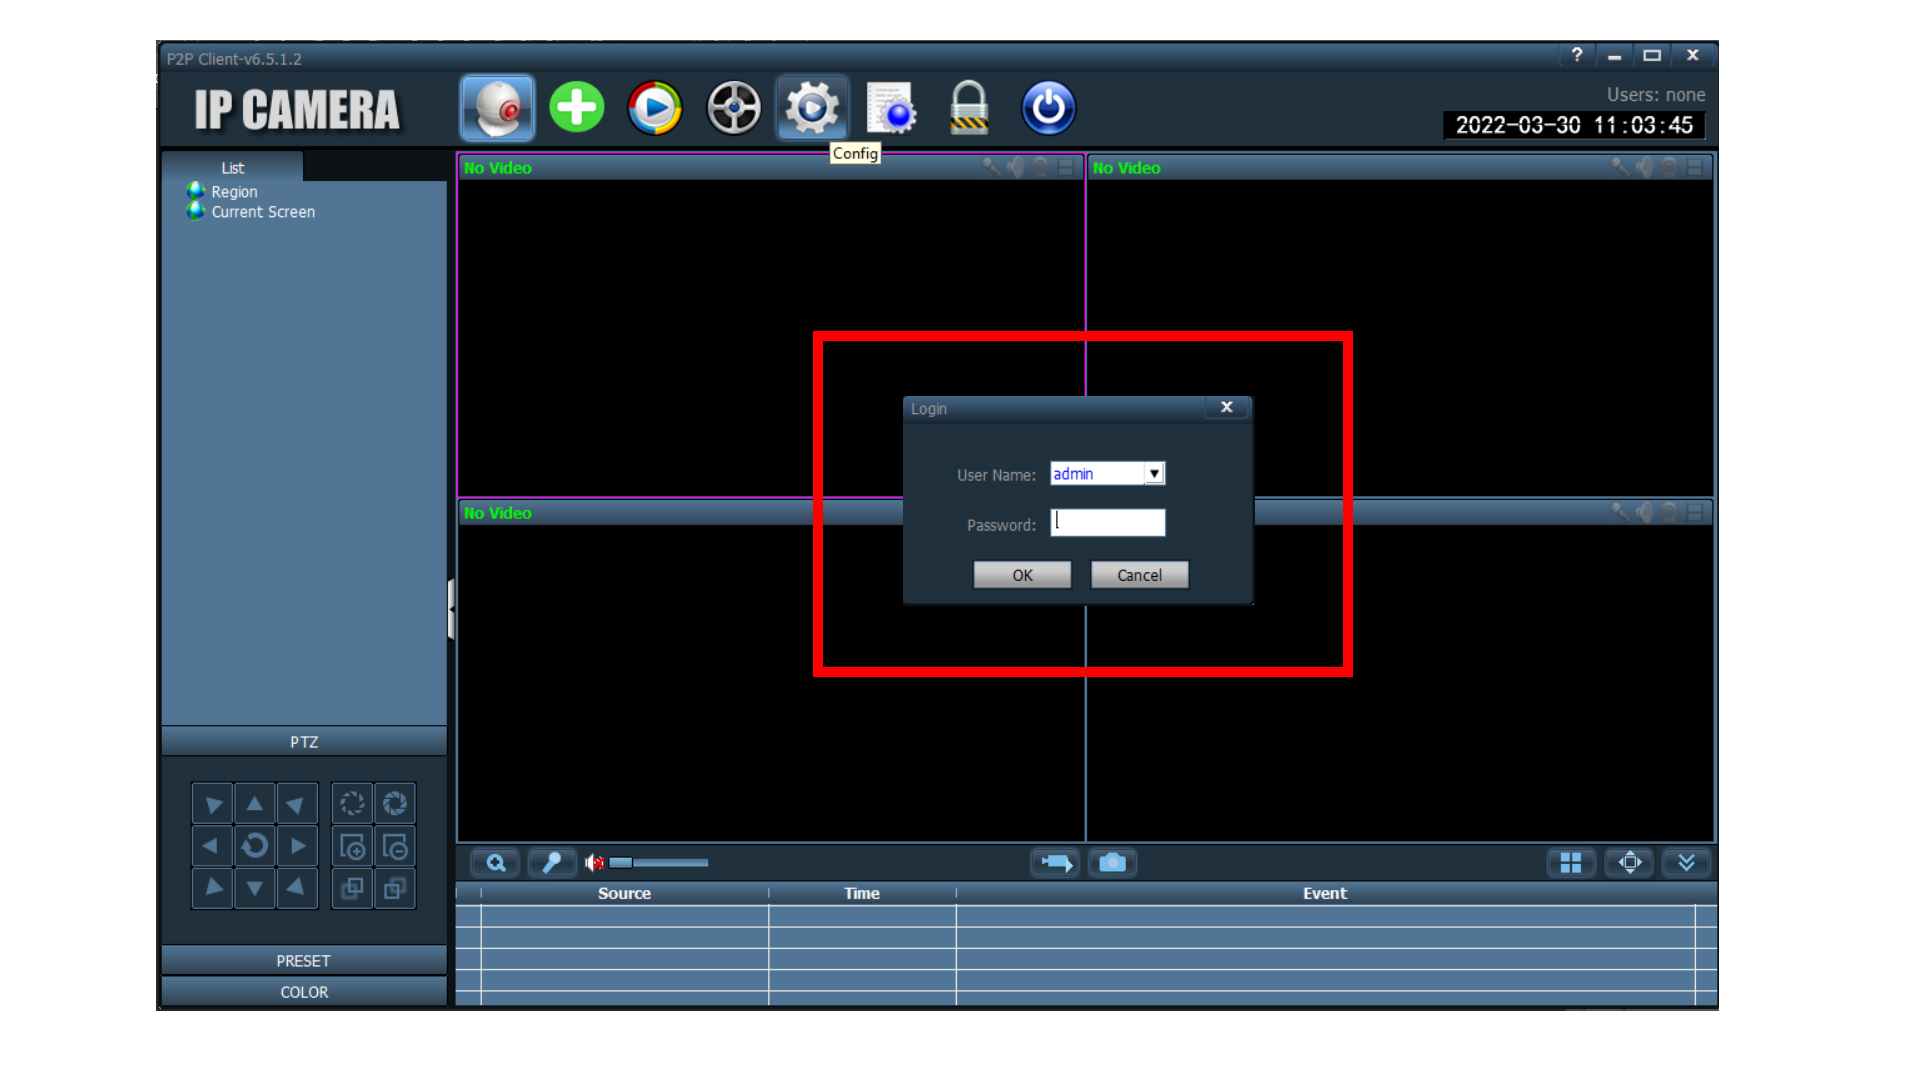Click the blue power logout icon
The width and height of the screenshot is (1920, 1080).
click(1048, 108)
